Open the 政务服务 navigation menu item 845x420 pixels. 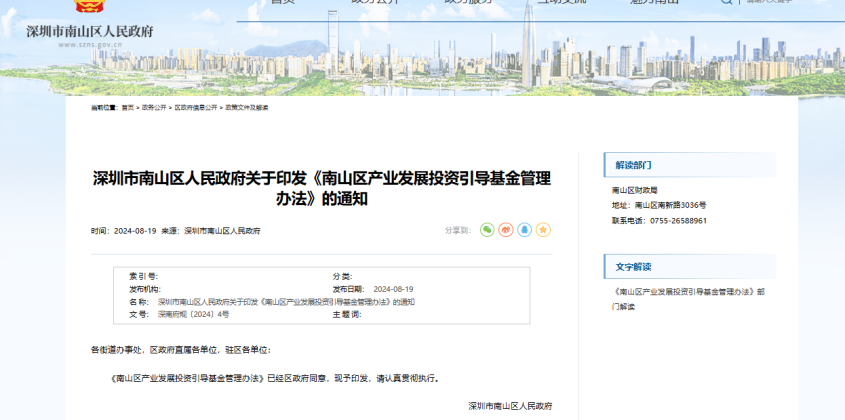[x=468, y=3]
